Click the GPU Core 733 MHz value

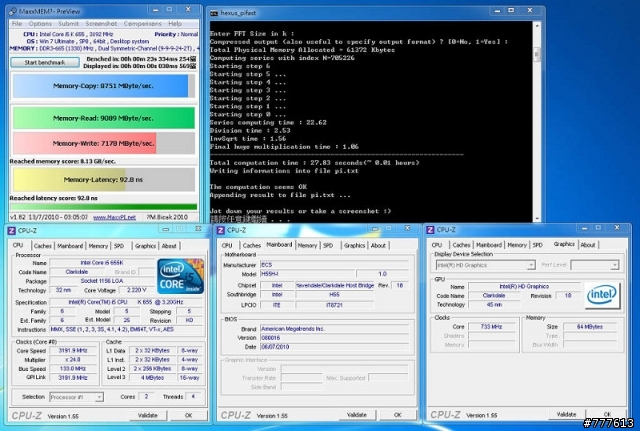coord(491,327)
